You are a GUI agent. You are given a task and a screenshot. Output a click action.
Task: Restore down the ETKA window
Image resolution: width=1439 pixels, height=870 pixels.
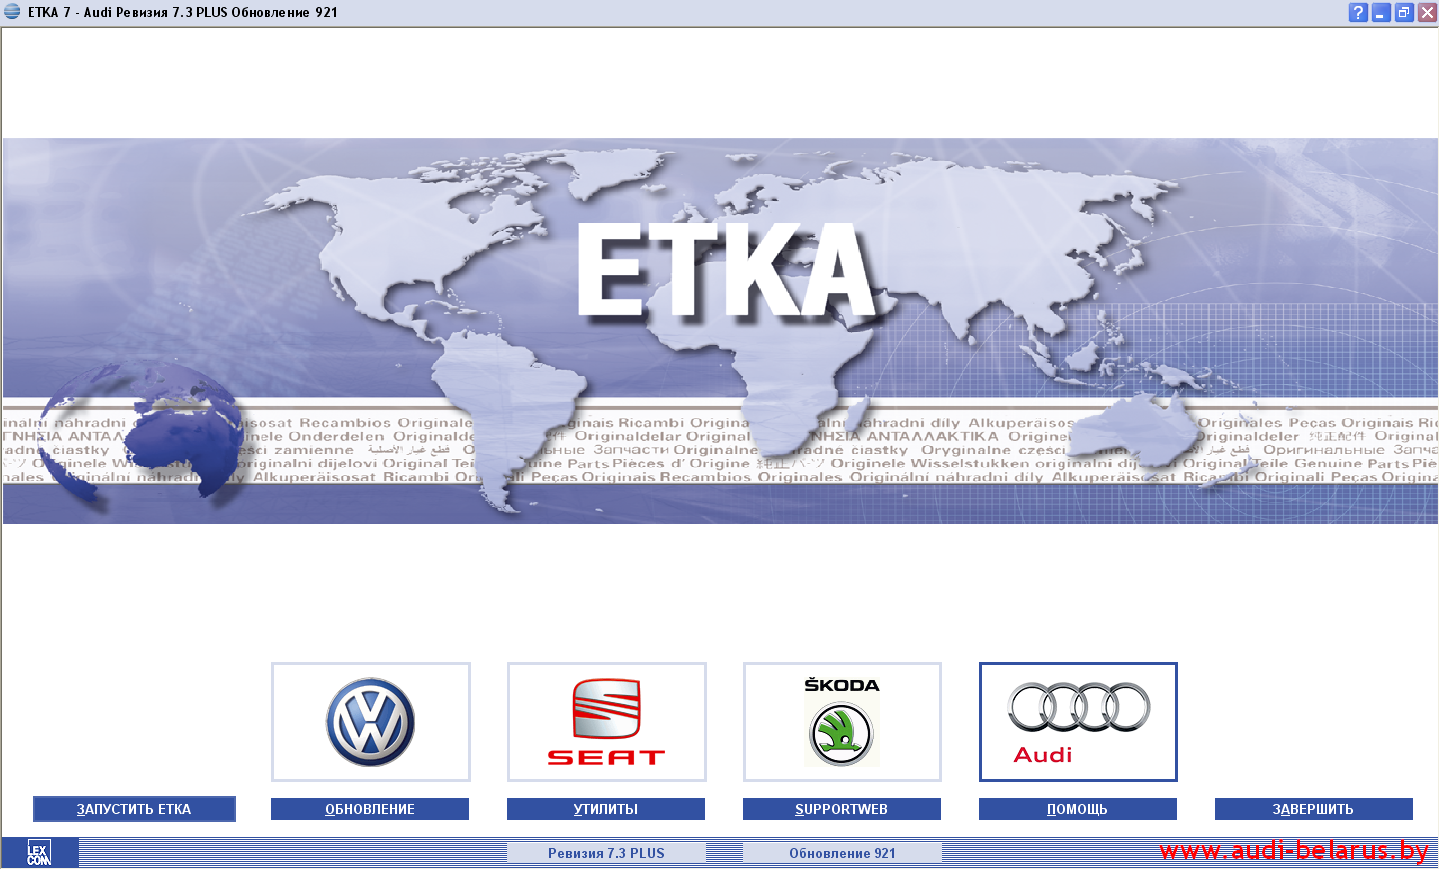1404,12
